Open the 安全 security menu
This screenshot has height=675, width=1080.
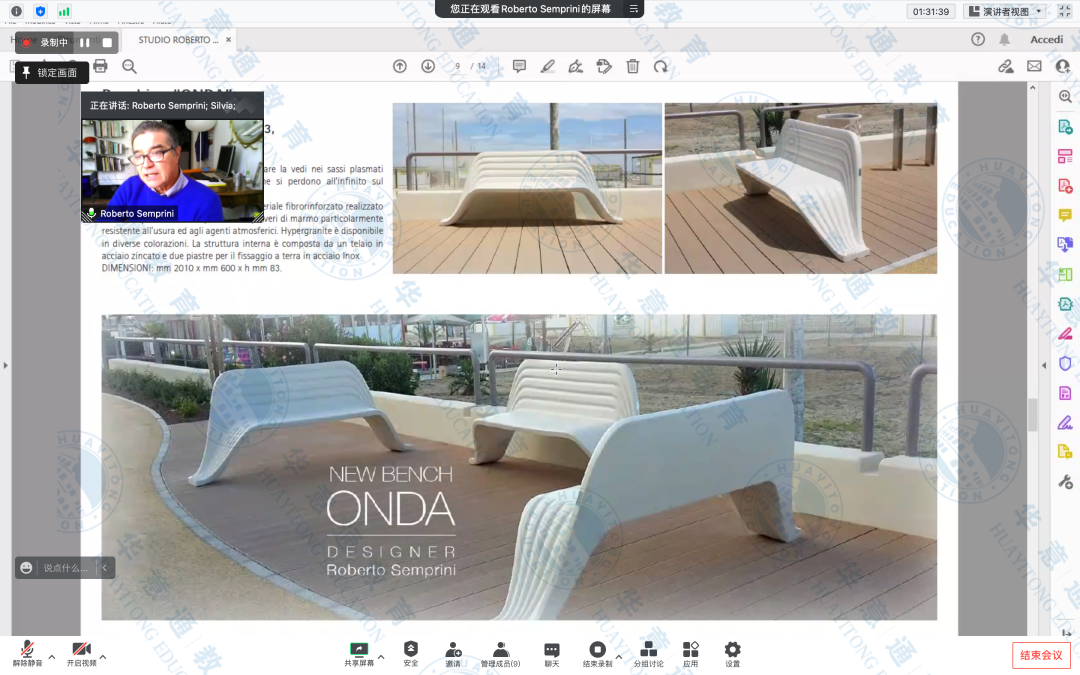(411, 654)
